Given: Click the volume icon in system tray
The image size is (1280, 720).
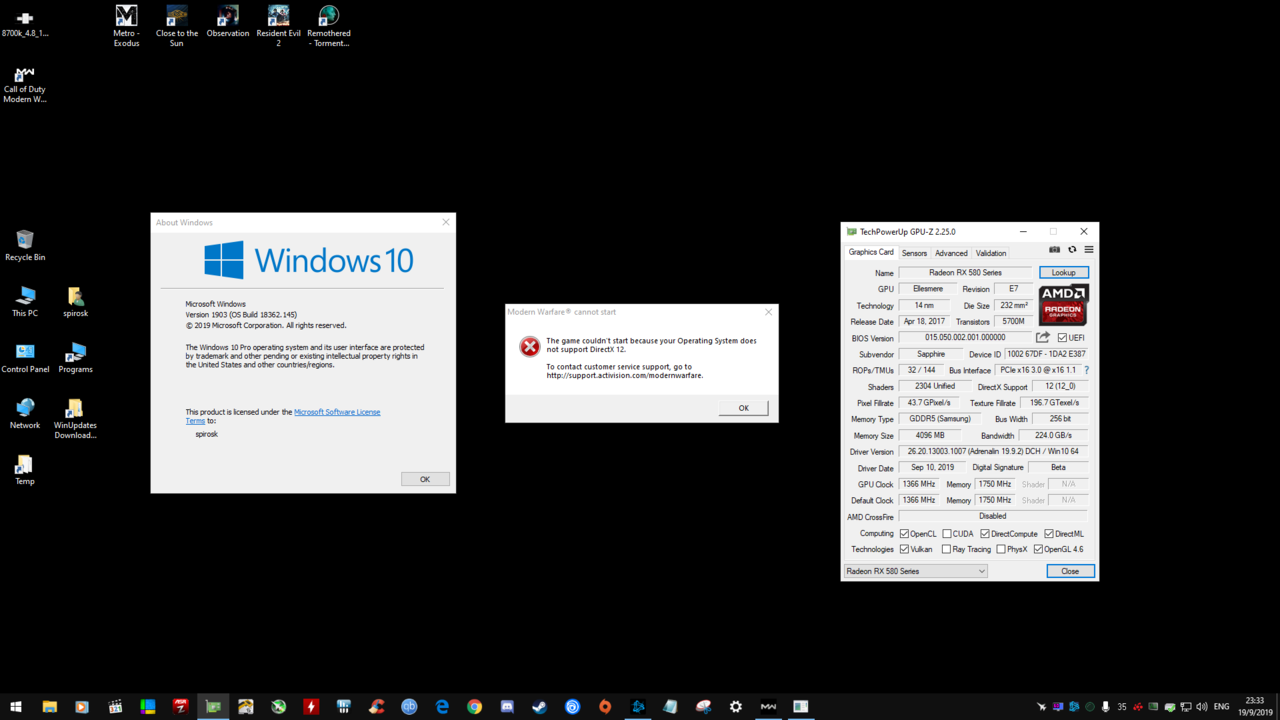Looking at the screenshot, I should point(1201,707).
